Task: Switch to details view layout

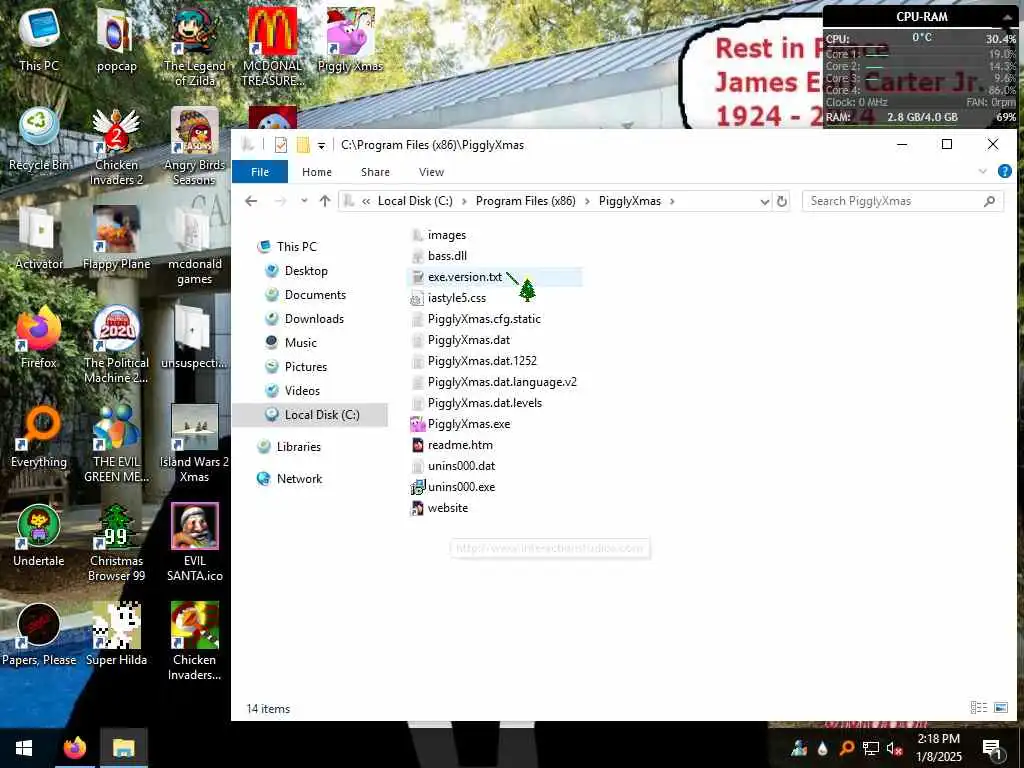Action: (x=978, y=708)
